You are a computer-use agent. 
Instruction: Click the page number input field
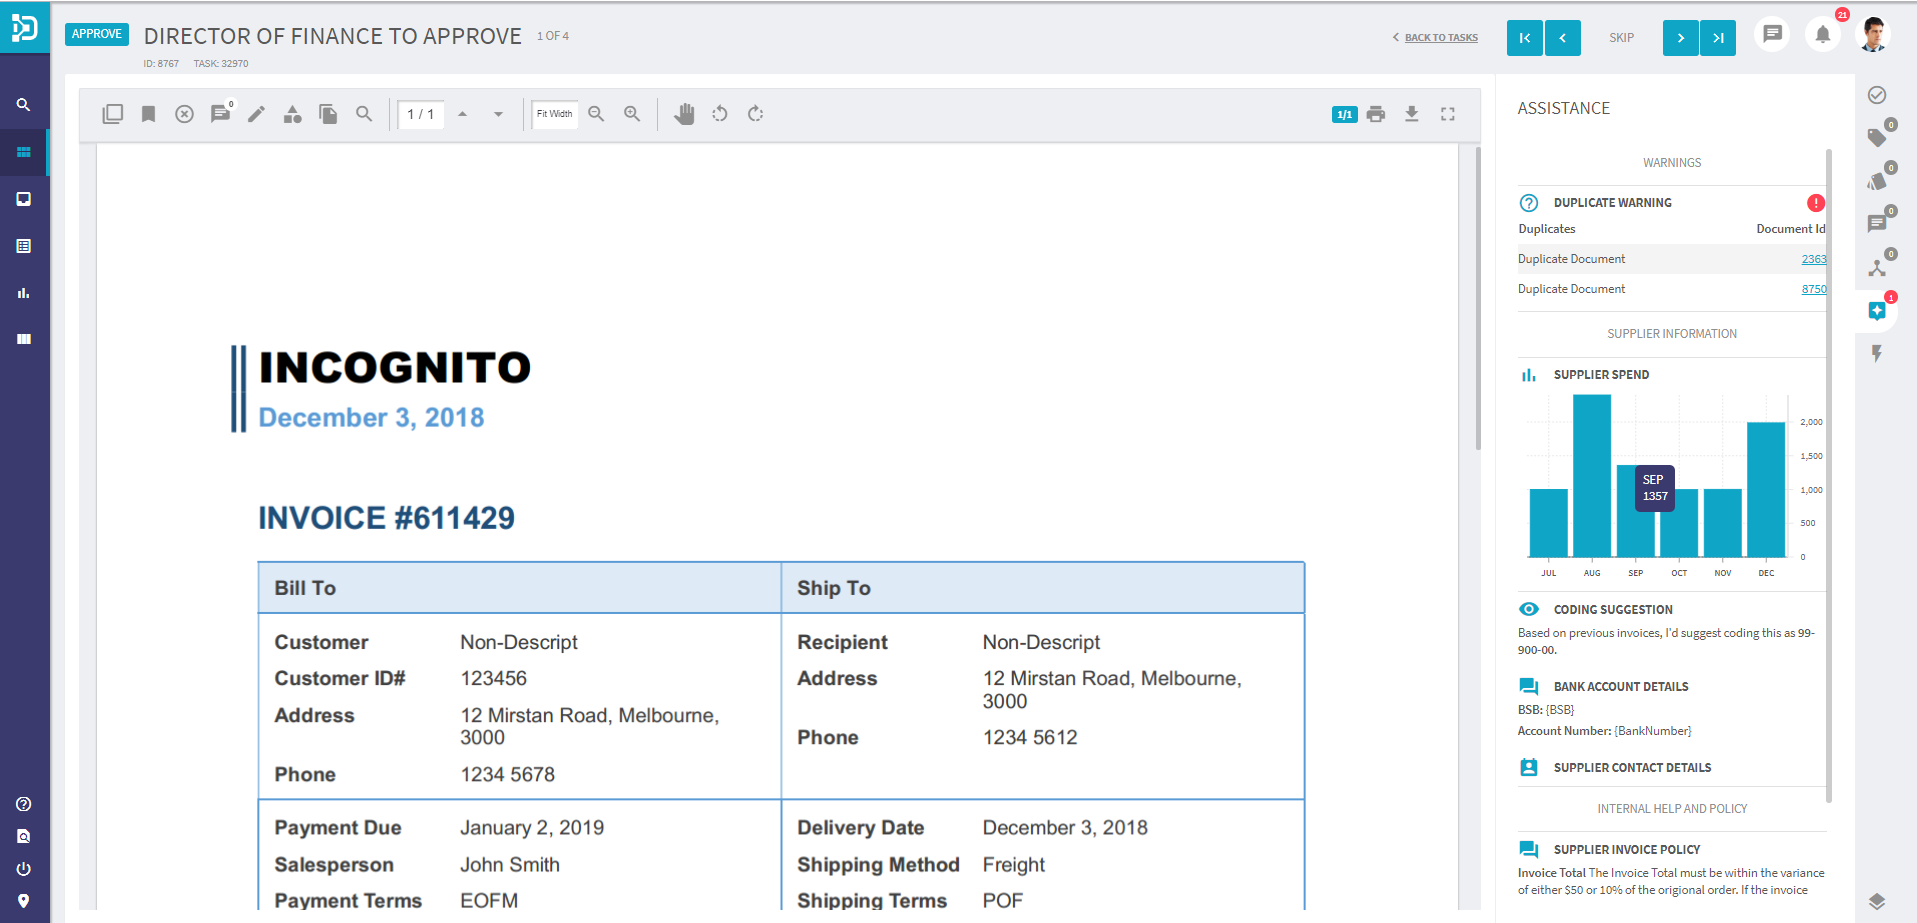421,114
